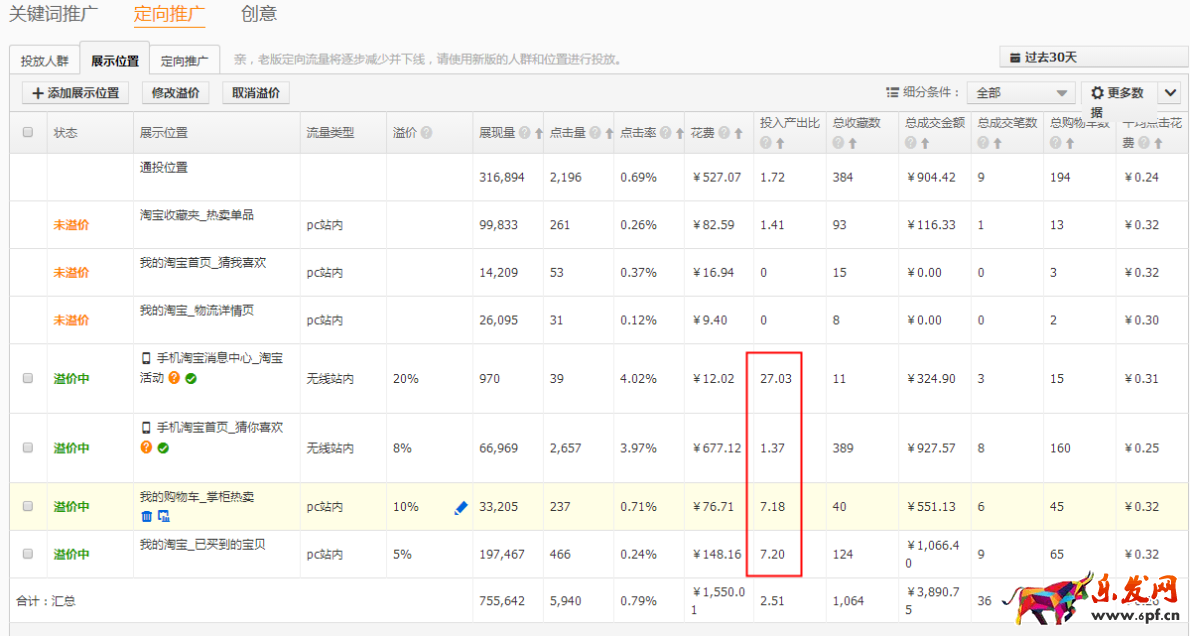Toggle the select-all checkbox in the table header
The image size is (1190, 636).
[x=28, y=132]
